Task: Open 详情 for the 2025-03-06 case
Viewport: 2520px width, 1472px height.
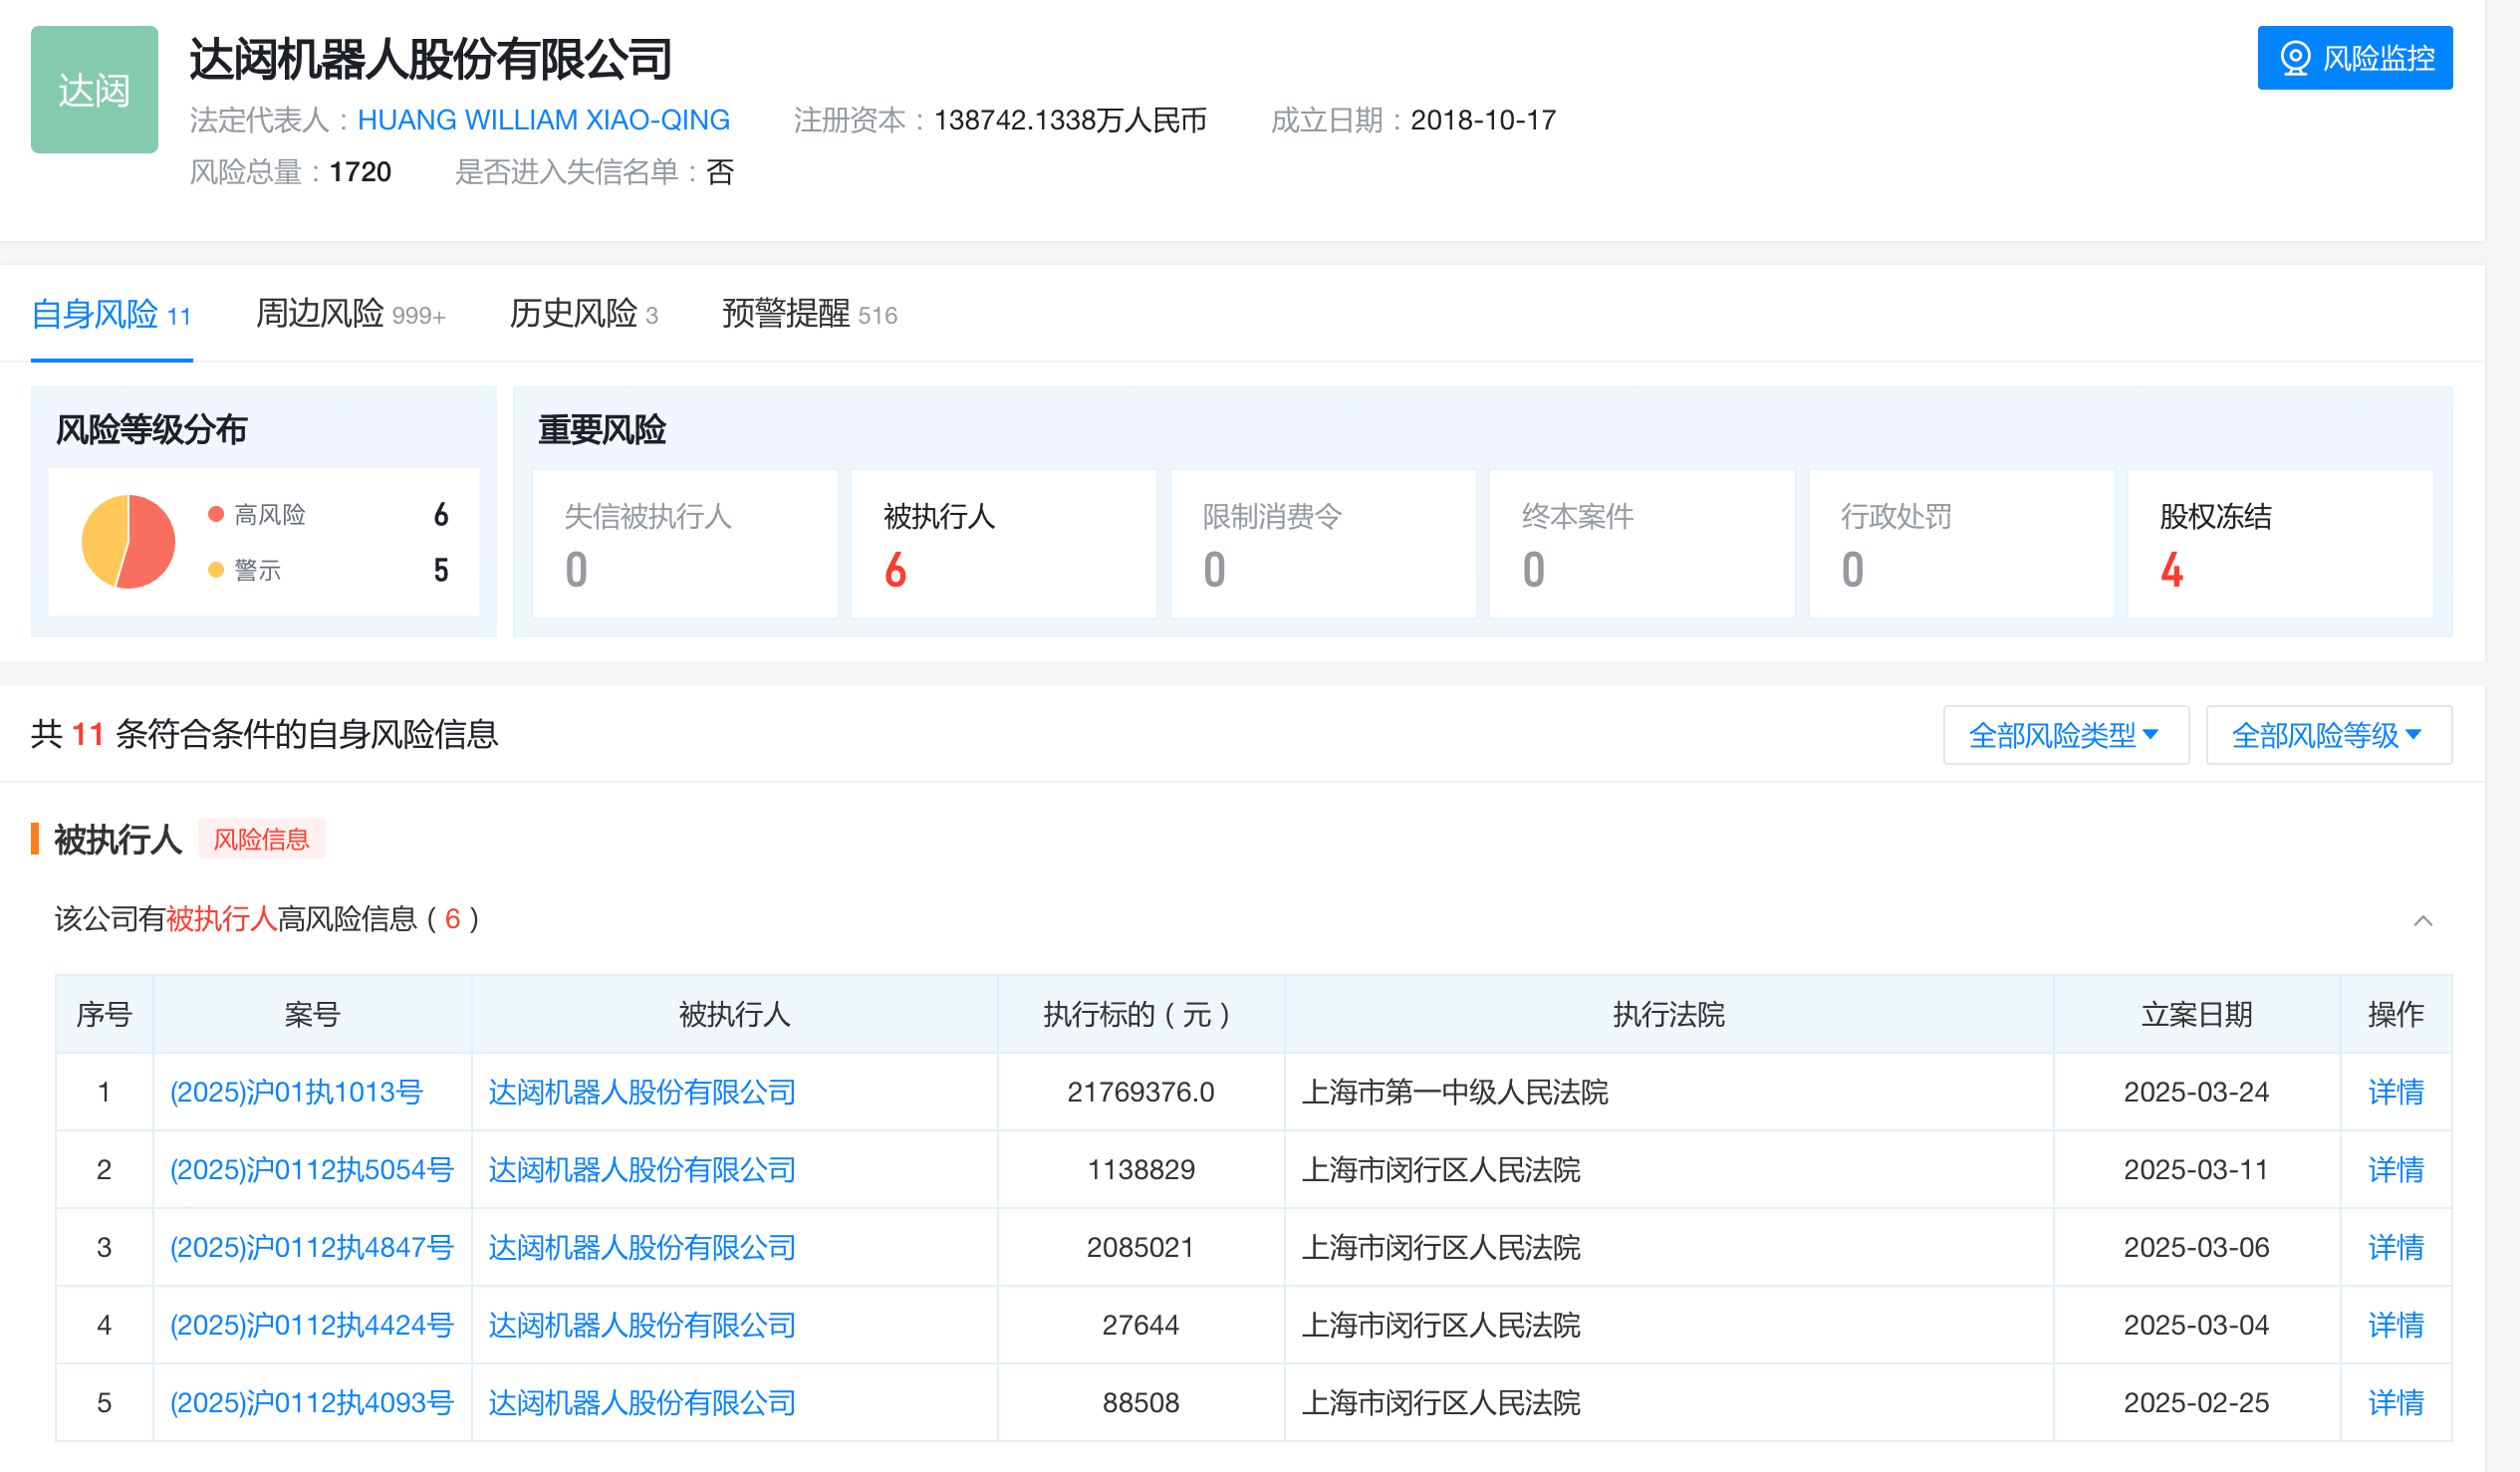Action: point(2396,1248)
